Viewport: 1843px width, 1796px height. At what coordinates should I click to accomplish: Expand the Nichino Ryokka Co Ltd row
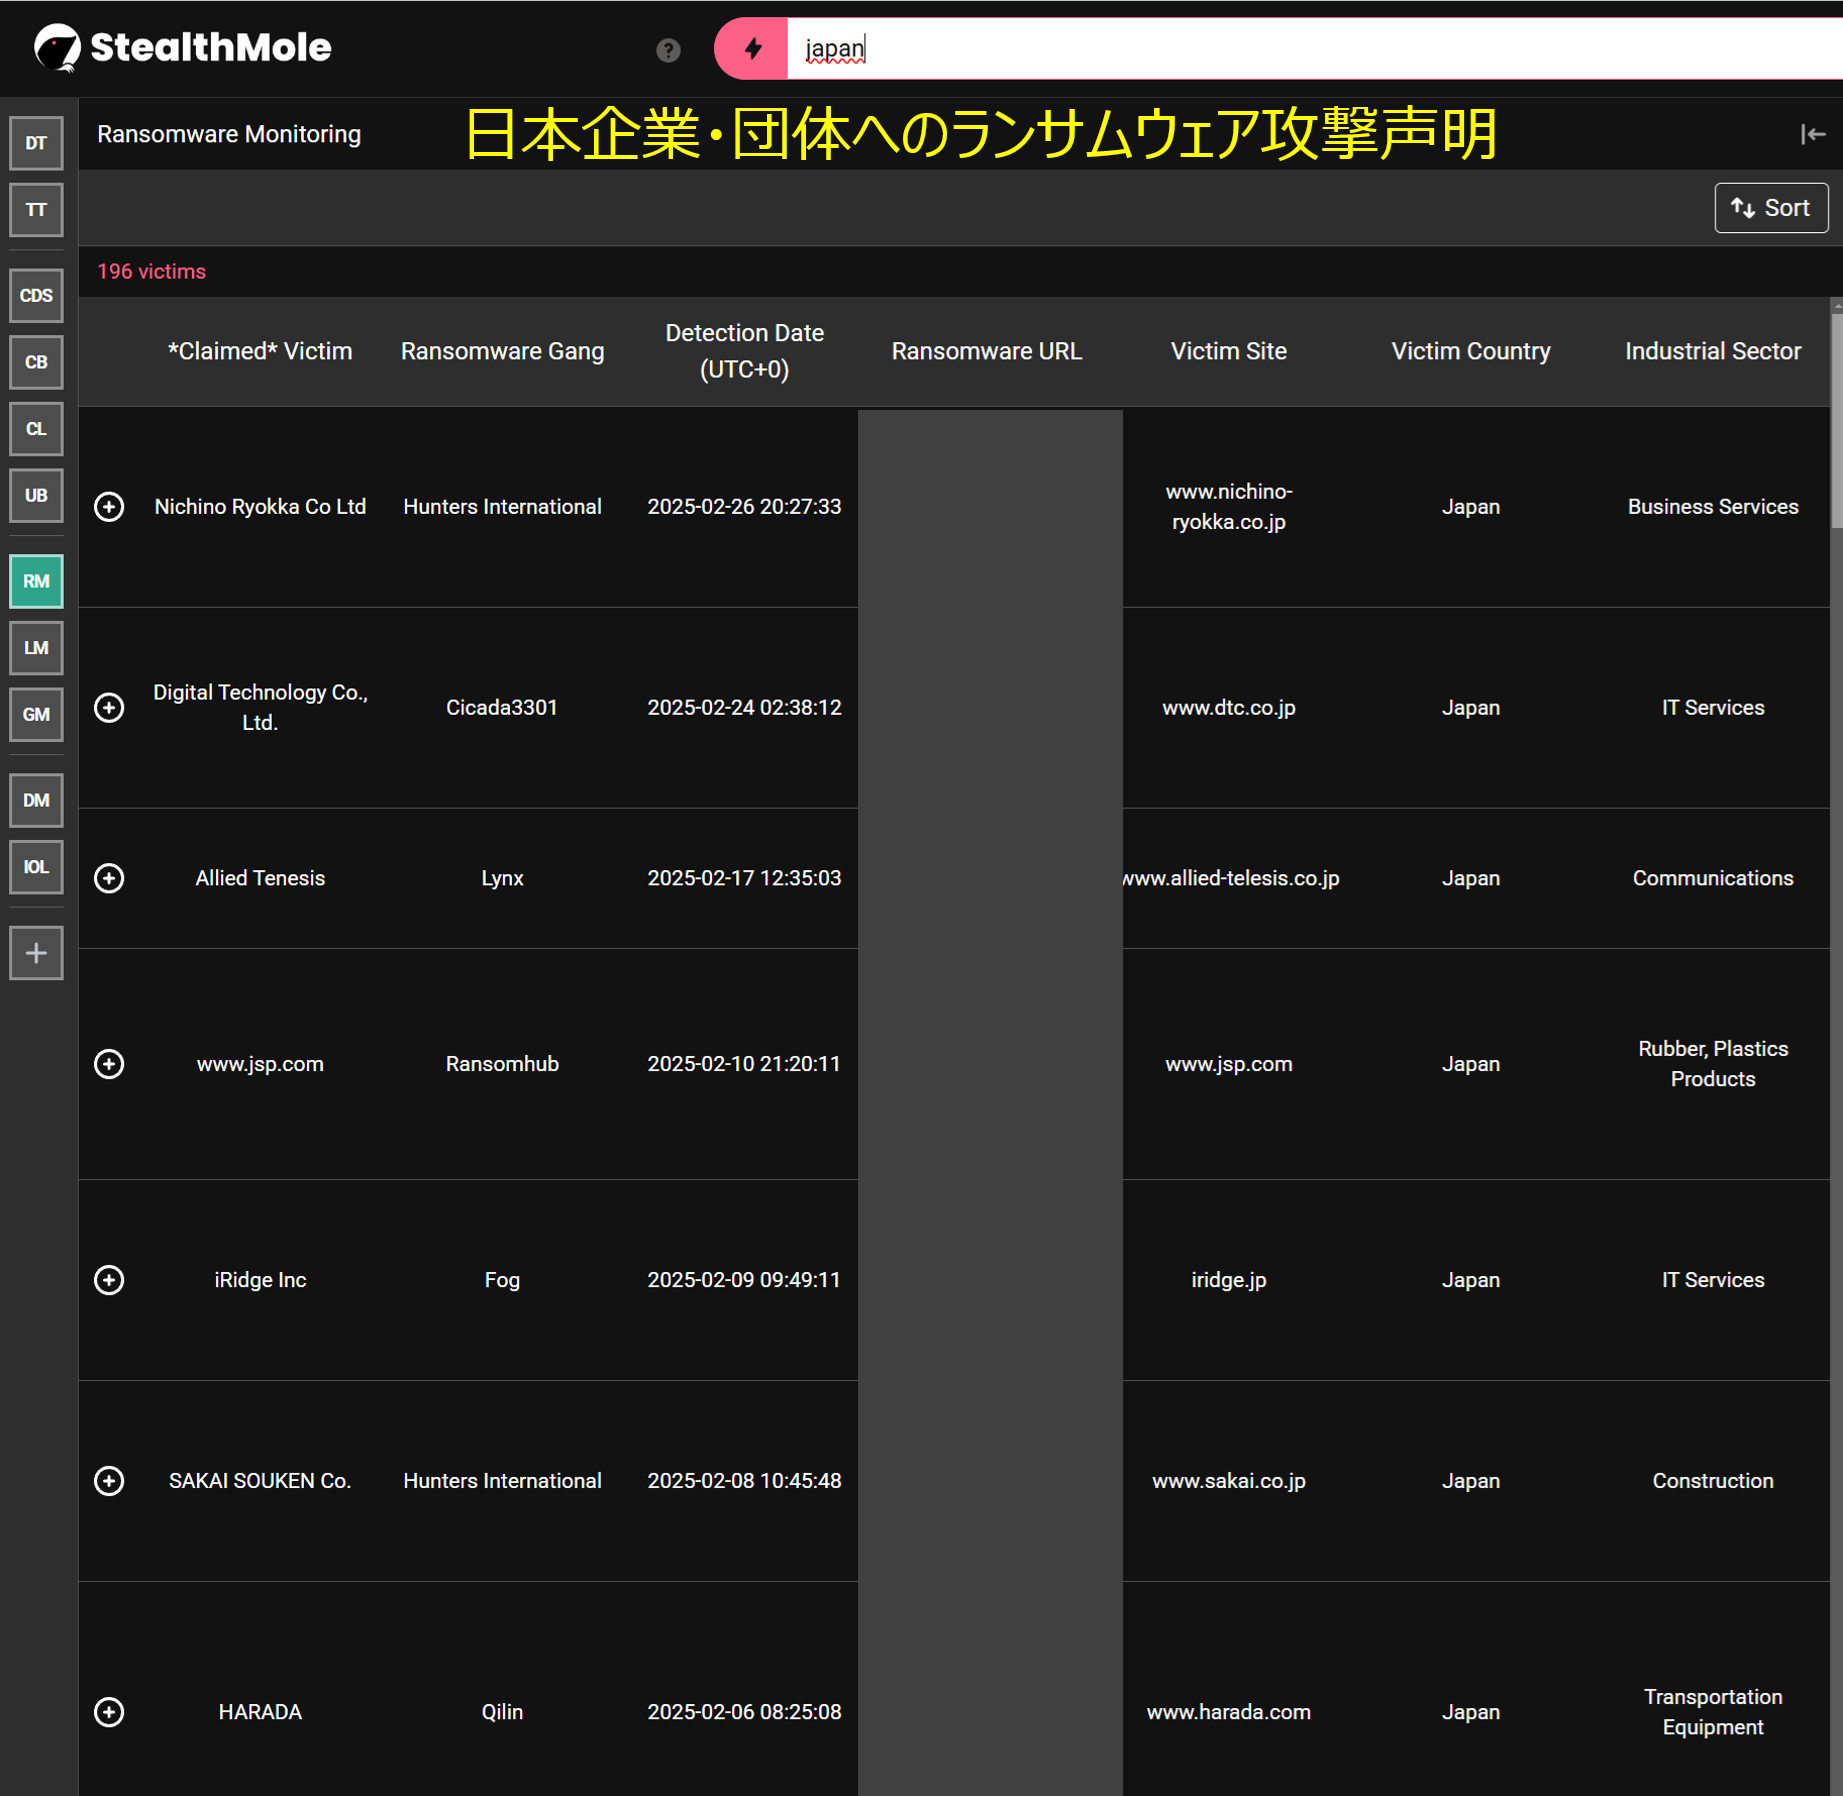[109, 507]
